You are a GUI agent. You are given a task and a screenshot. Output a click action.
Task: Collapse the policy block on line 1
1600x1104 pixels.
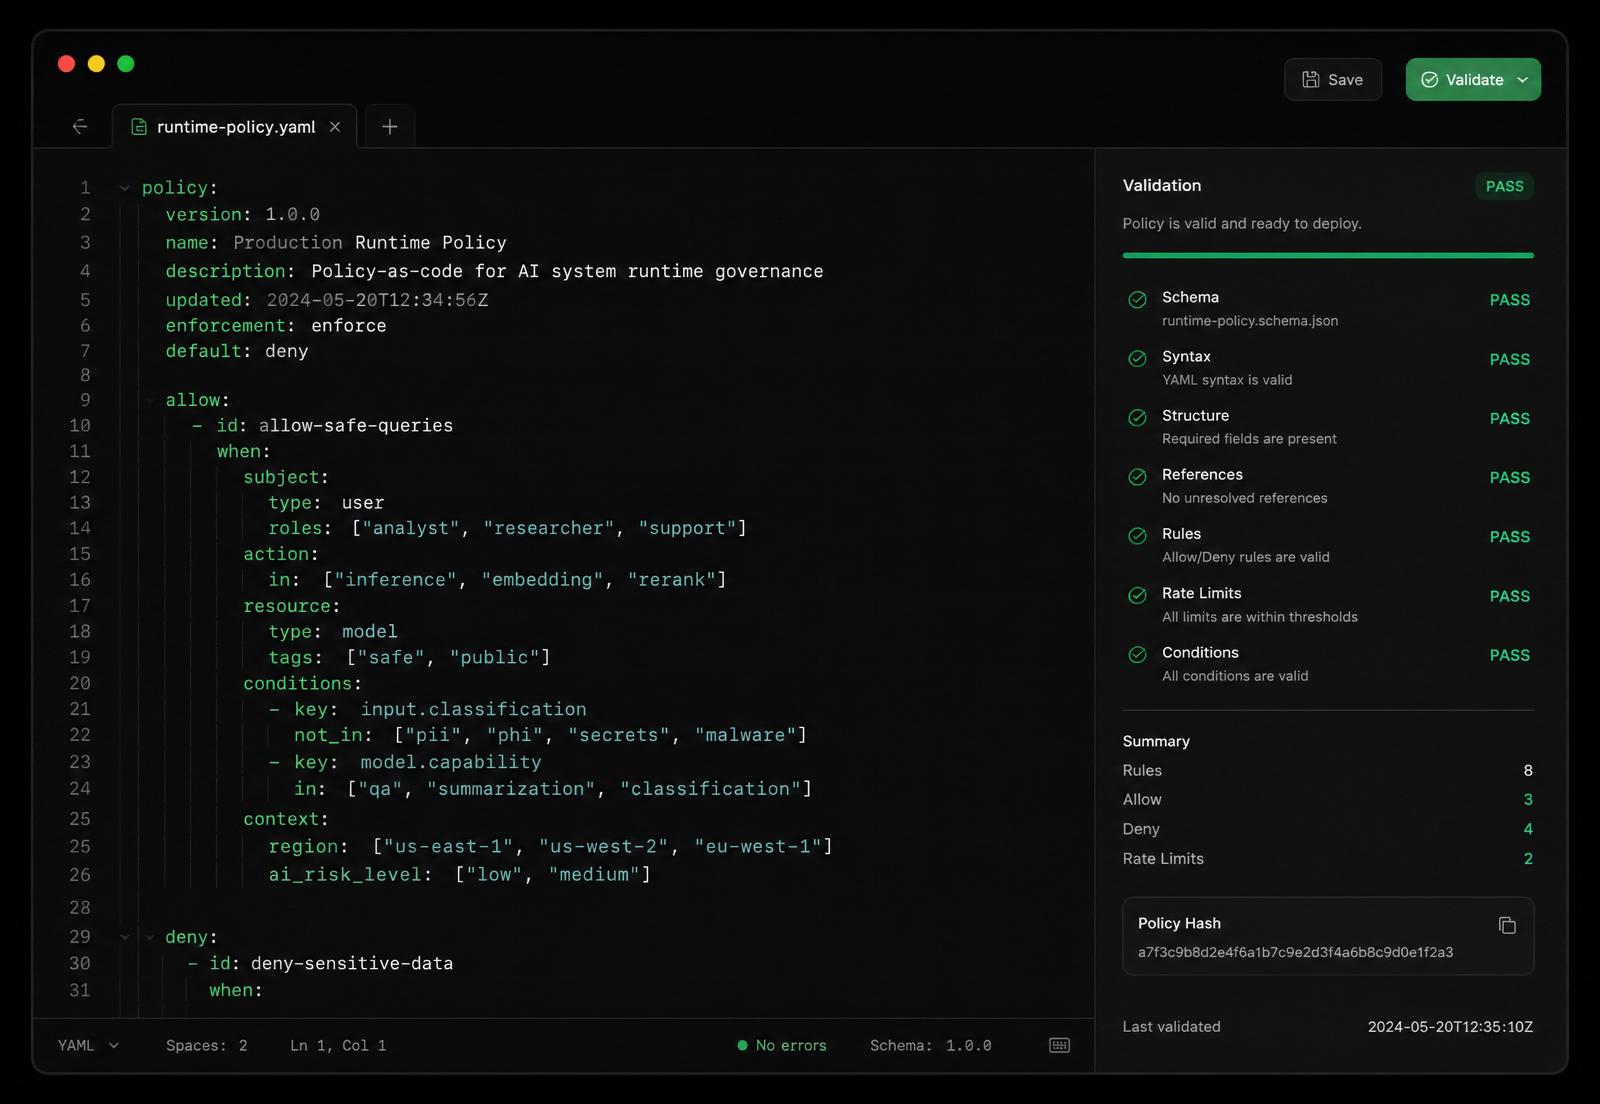point(124,188)
